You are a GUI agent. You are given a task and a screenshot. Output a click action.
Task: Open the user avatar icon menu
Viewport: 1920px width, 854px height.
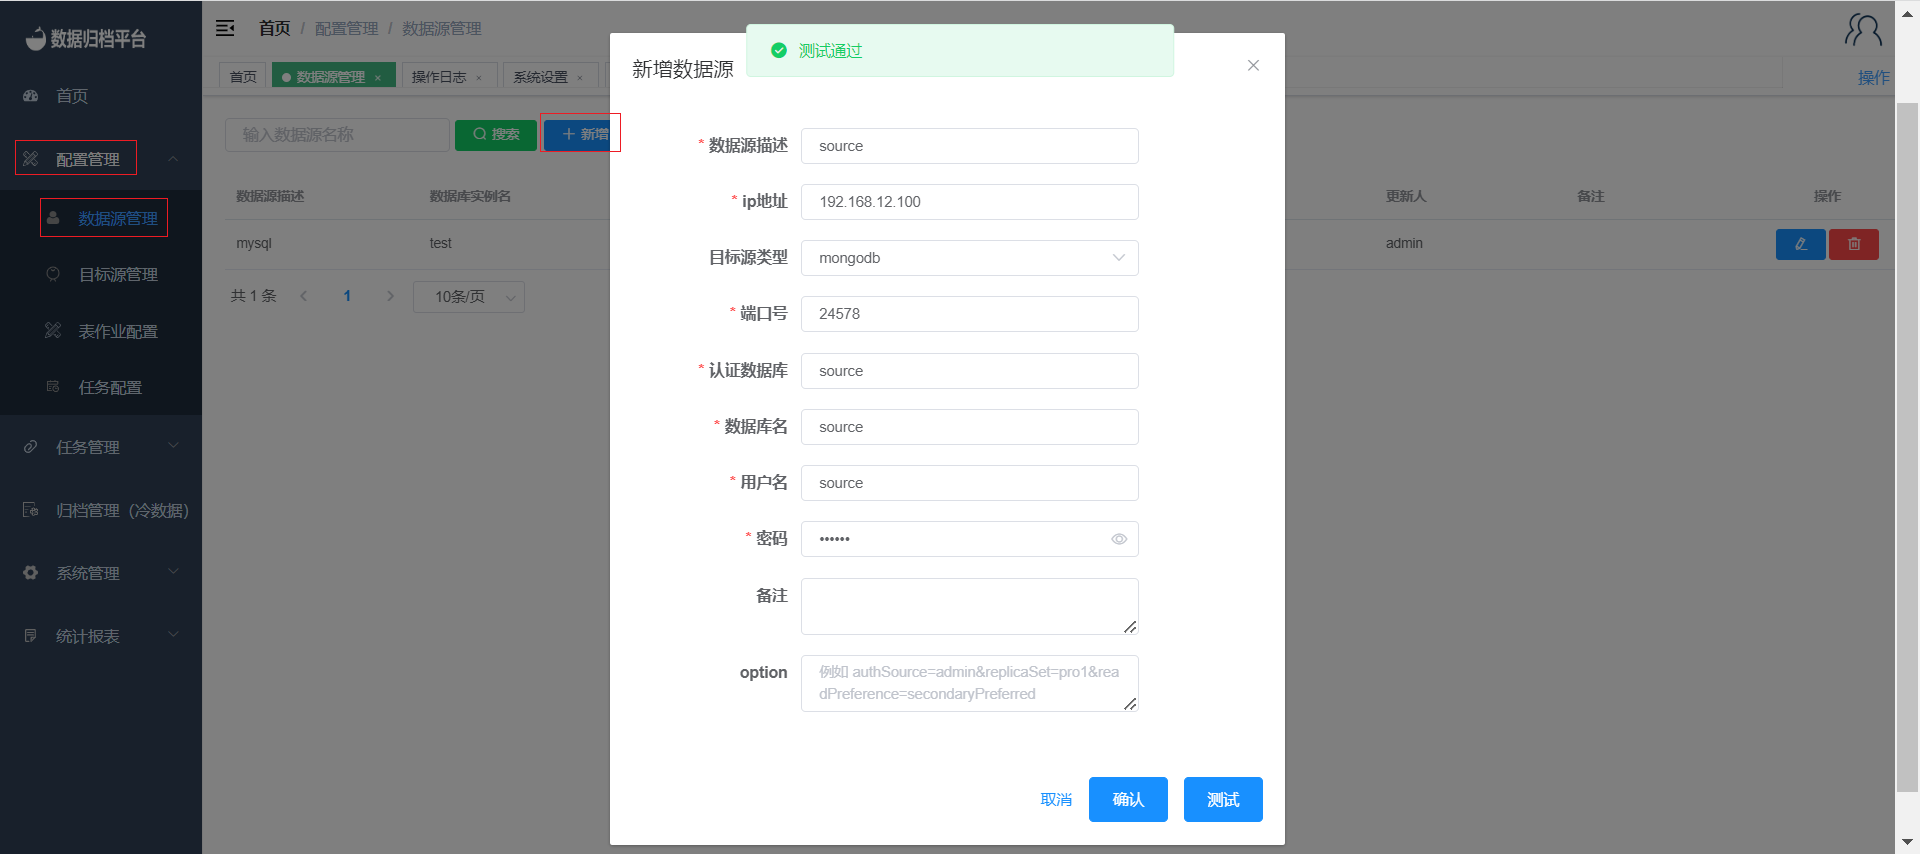tap(1863, 30)
